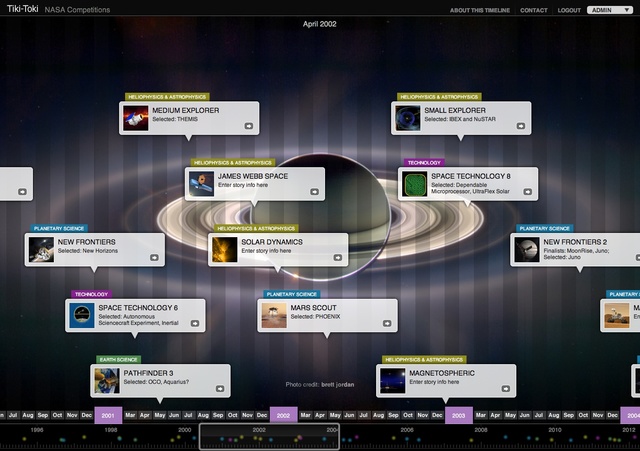The width and height of the screenshot is (640, 451).
Task: Open the arrow icon on Medium Explorer card
Action: click(249, 126)
